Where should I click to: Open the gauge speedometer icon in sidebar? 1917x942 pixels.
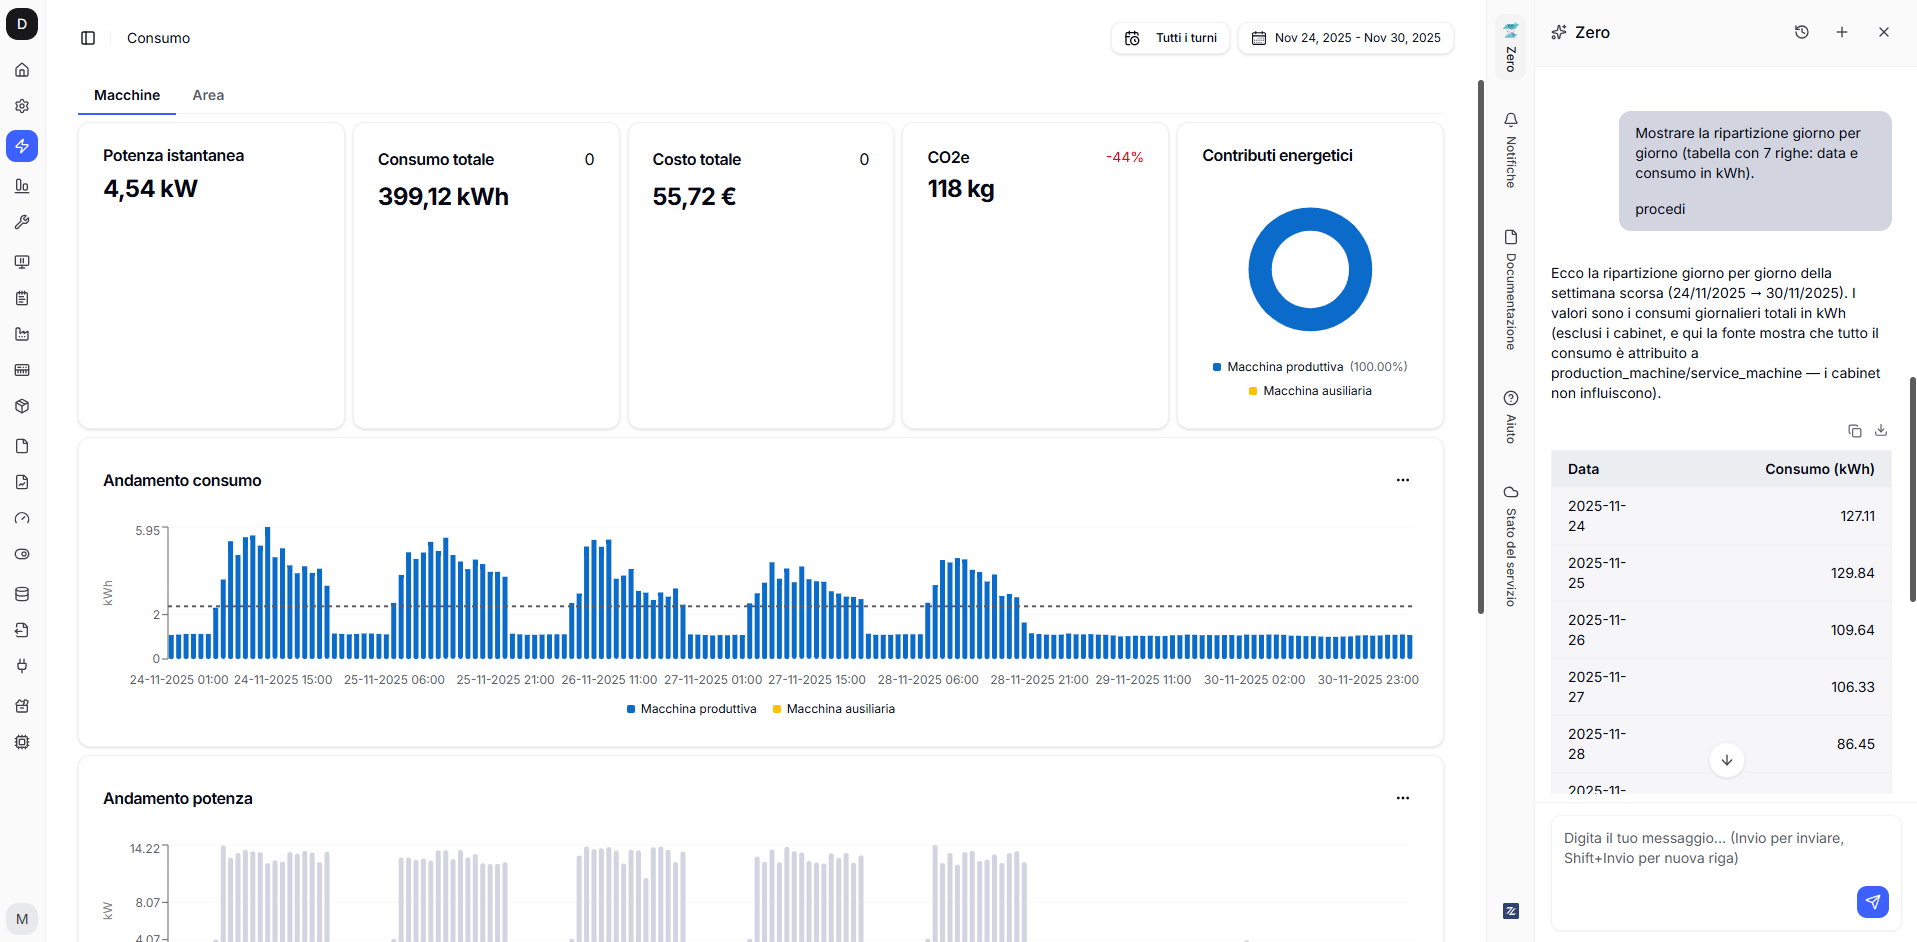point(22,518)
